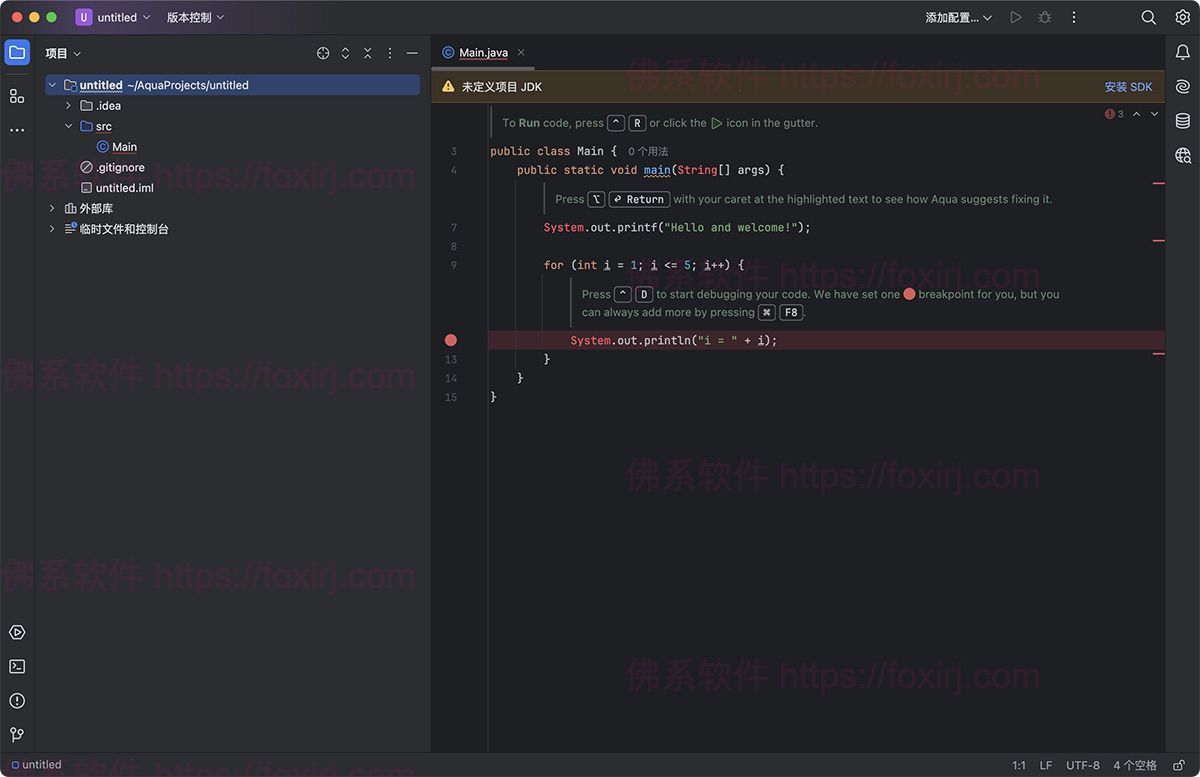
Task: Click the 安装 SDK link in warning banner
Action: point(1128,86)
